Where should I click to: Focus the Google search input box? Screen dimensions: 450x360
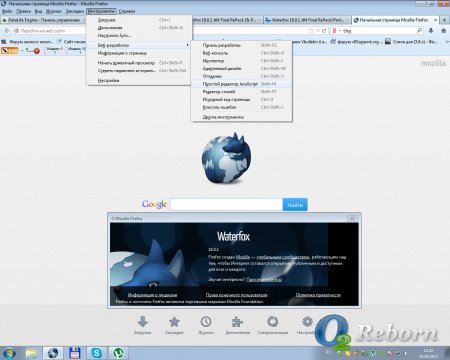click(226, 204)
